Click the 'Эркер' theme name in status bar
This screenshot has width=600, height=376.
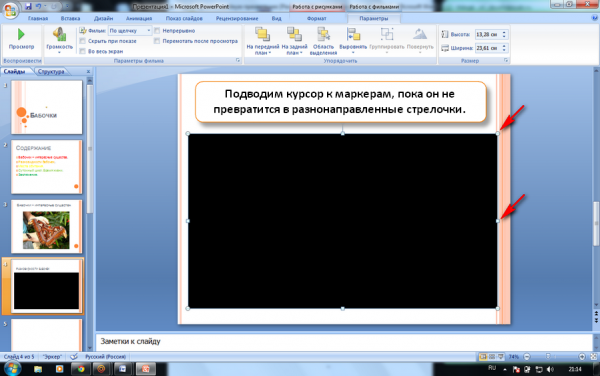tap(52, 356)
